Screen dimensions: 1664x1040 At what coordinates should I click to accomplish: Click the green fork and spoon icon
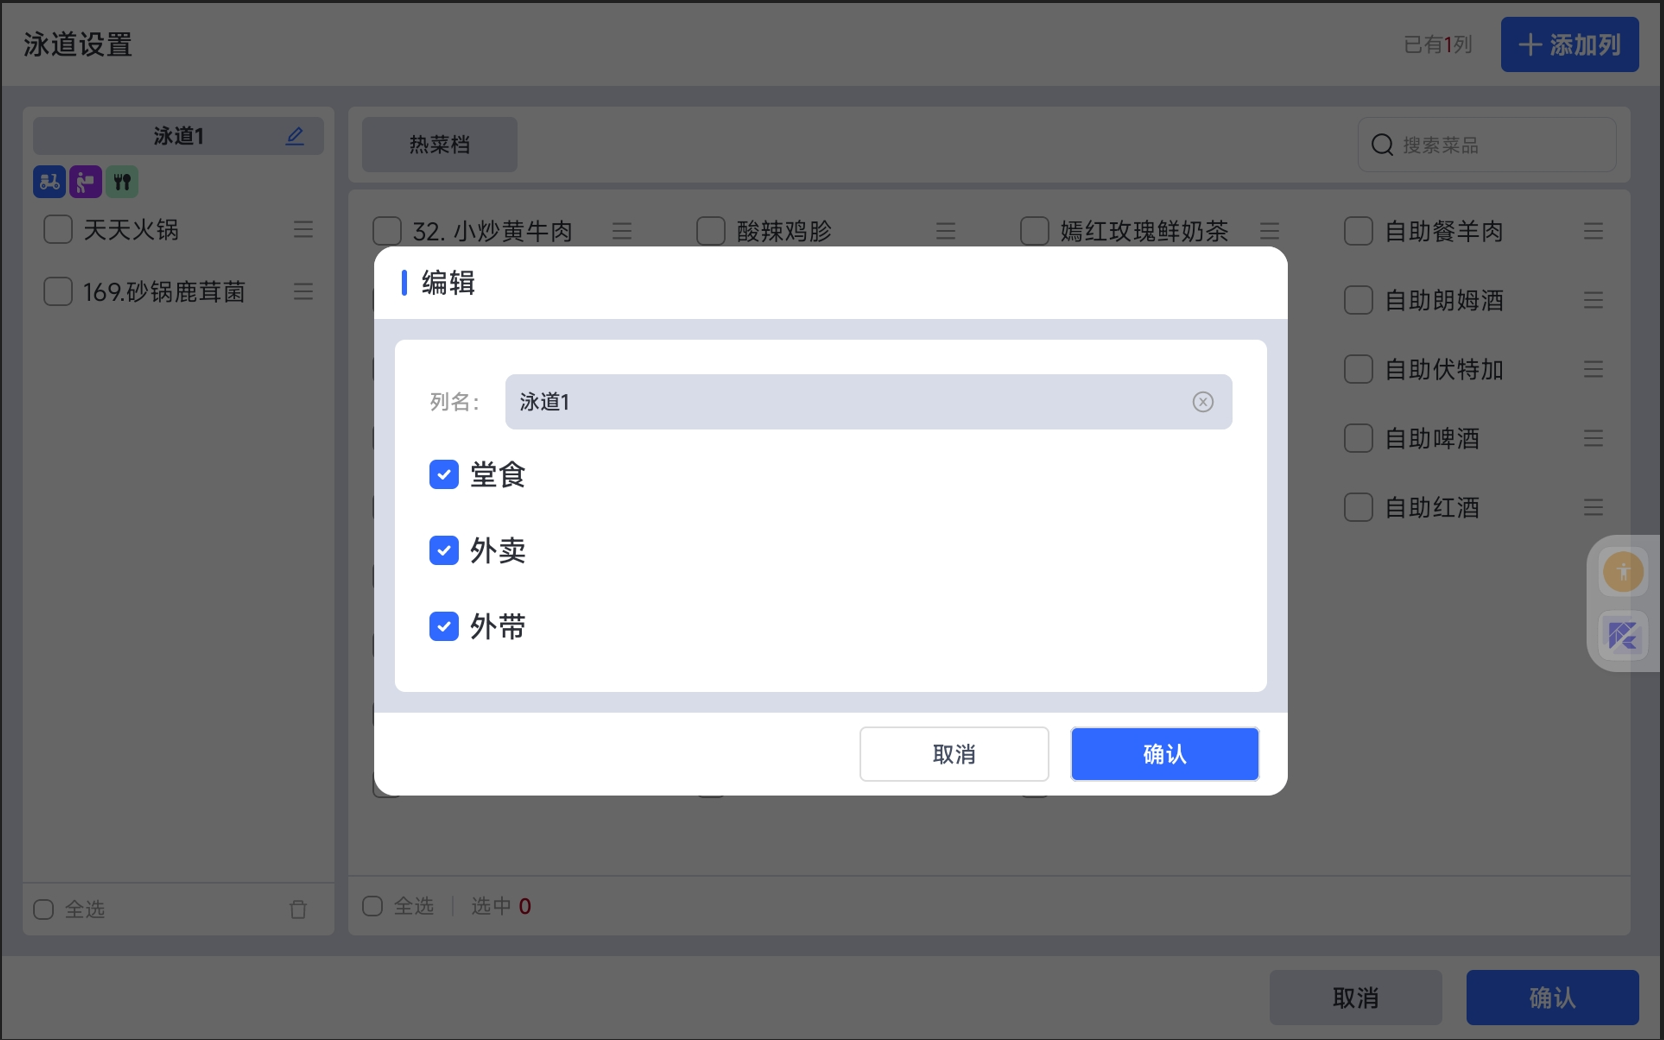(x=122, y=182)
